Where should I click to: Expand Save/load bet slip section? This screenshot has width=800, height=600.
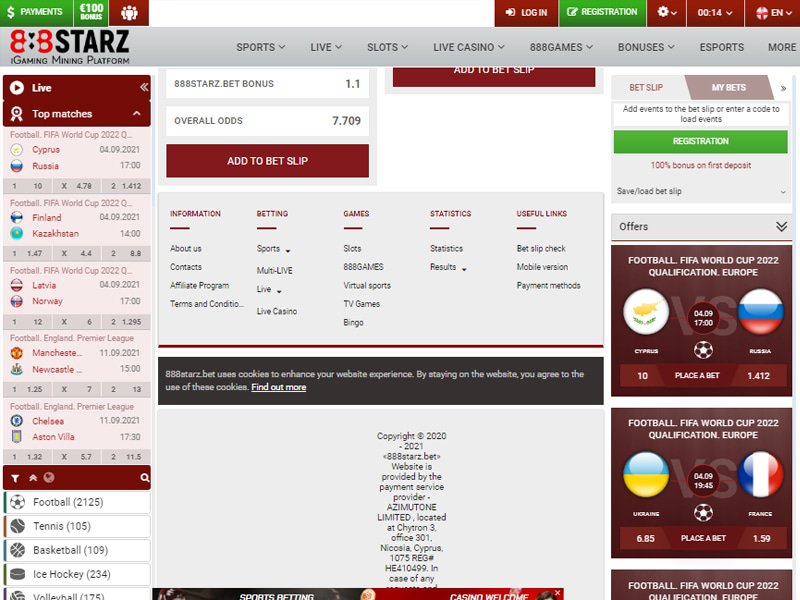tap(701, 191)
